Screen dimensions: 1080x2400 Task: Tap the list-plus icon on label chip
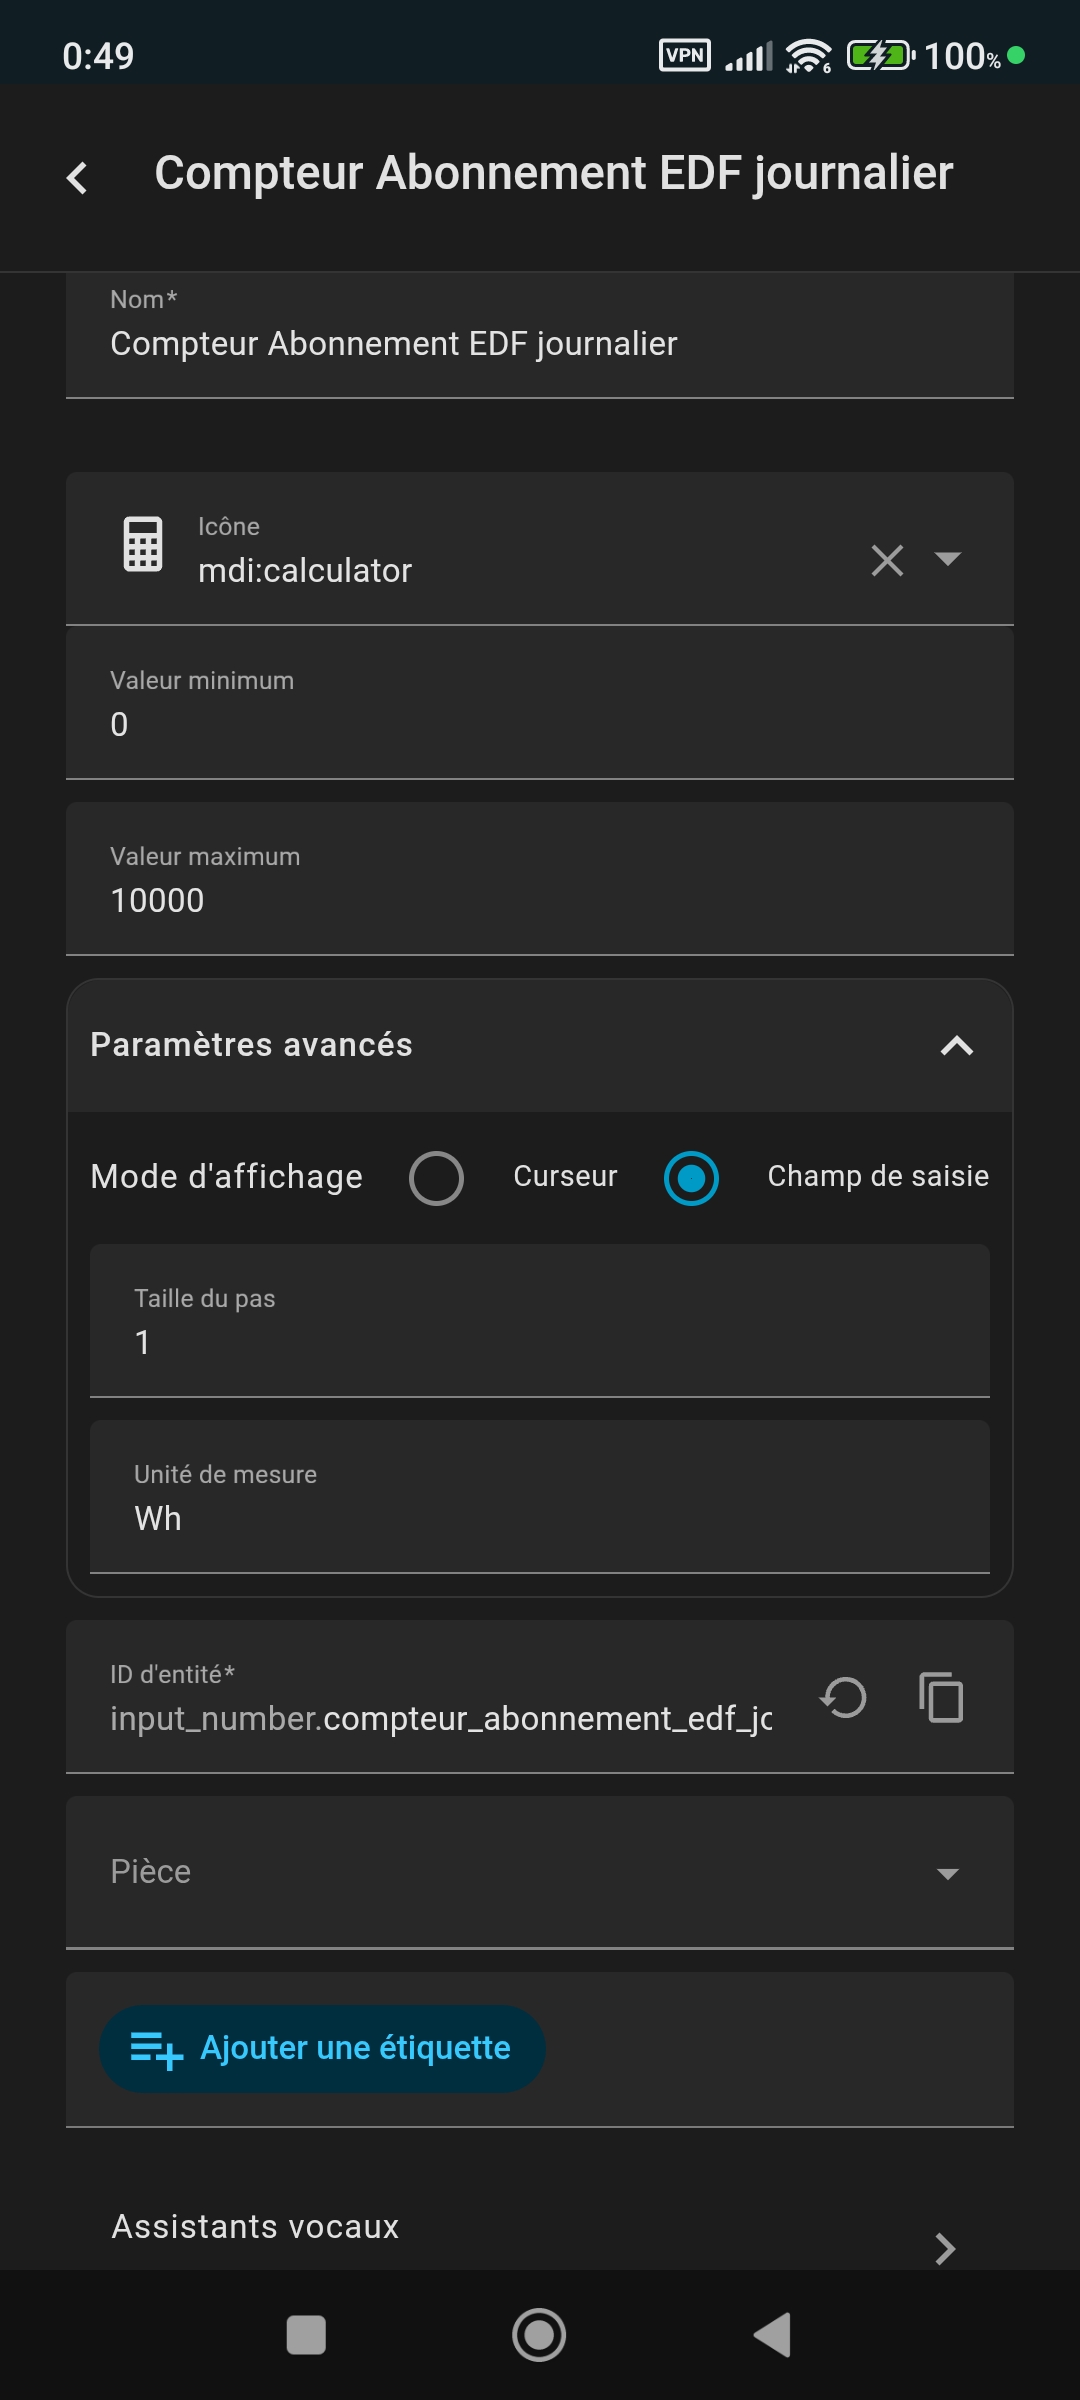[157, 2049]
